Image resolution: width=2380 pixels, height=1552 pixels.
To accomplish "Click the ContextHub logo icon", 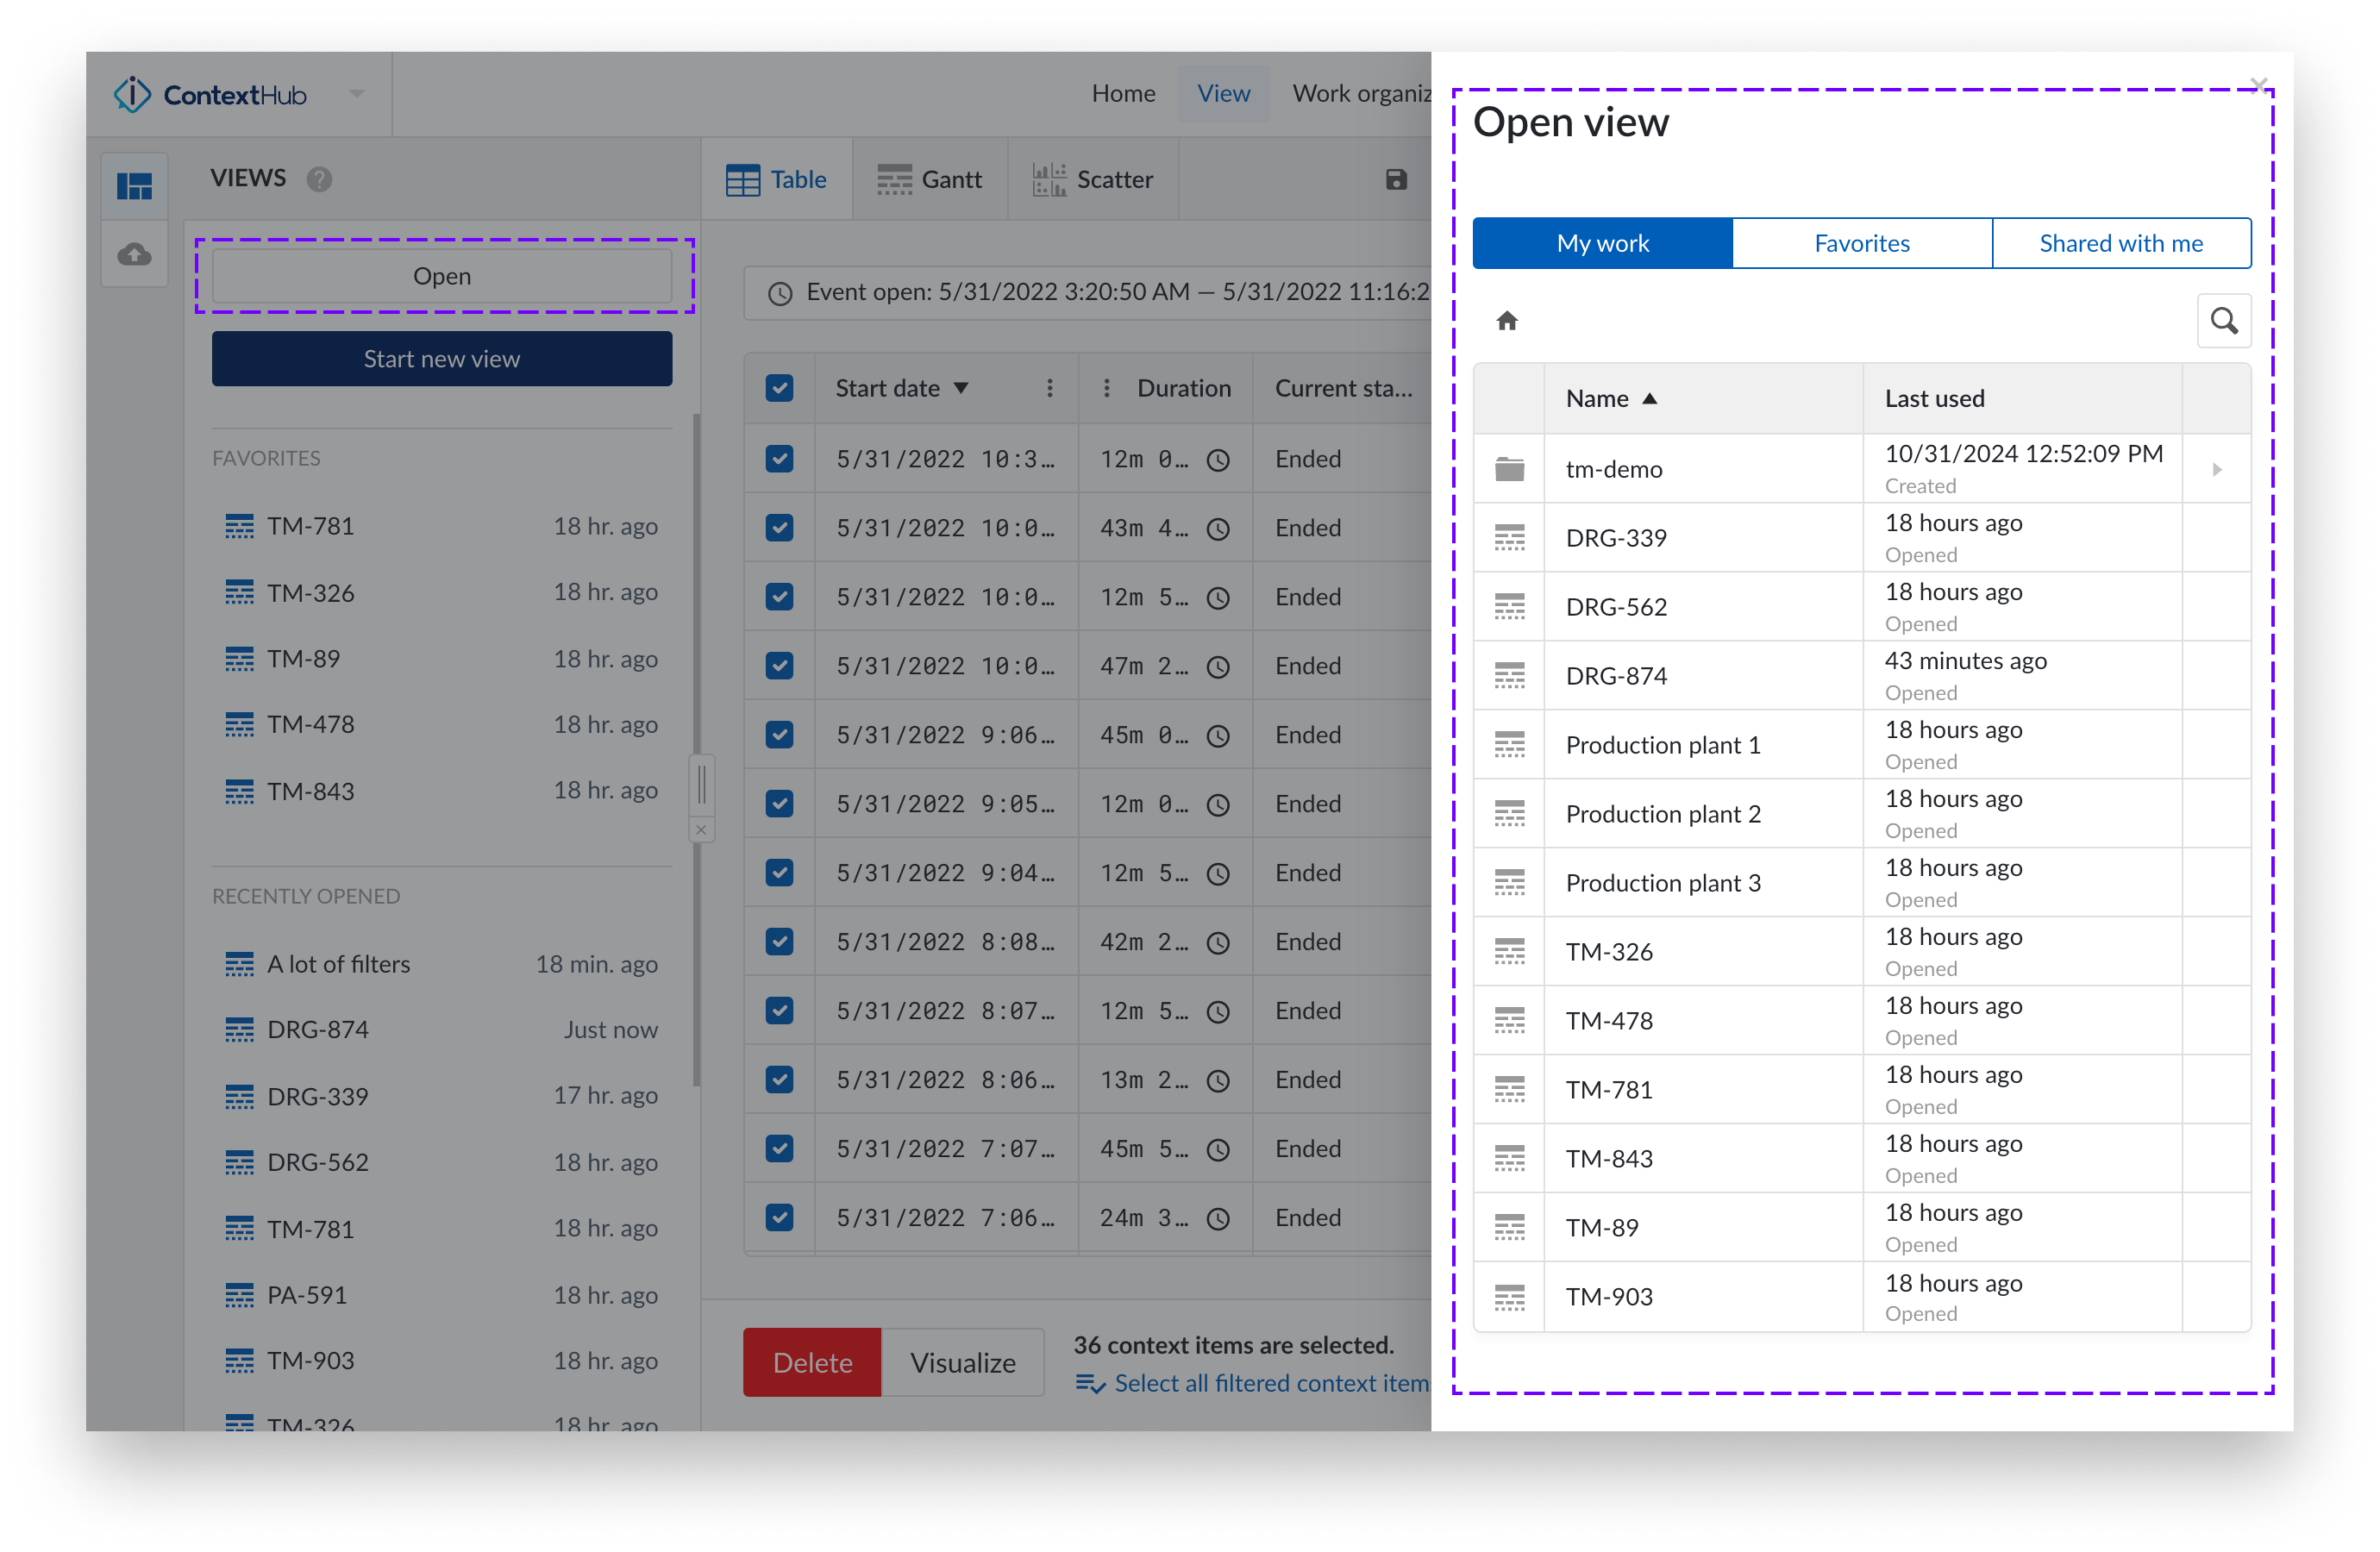I will click(x=132, y=95).
